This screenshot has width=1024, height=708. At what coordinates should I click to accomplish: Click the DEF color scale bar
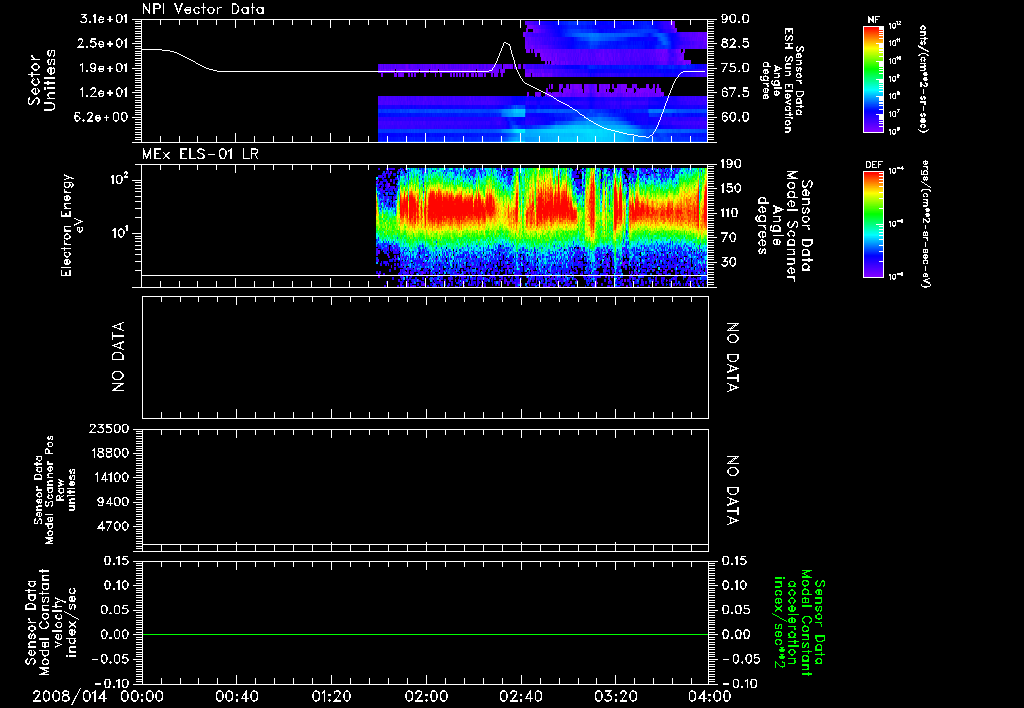click(x=873, y=224)
